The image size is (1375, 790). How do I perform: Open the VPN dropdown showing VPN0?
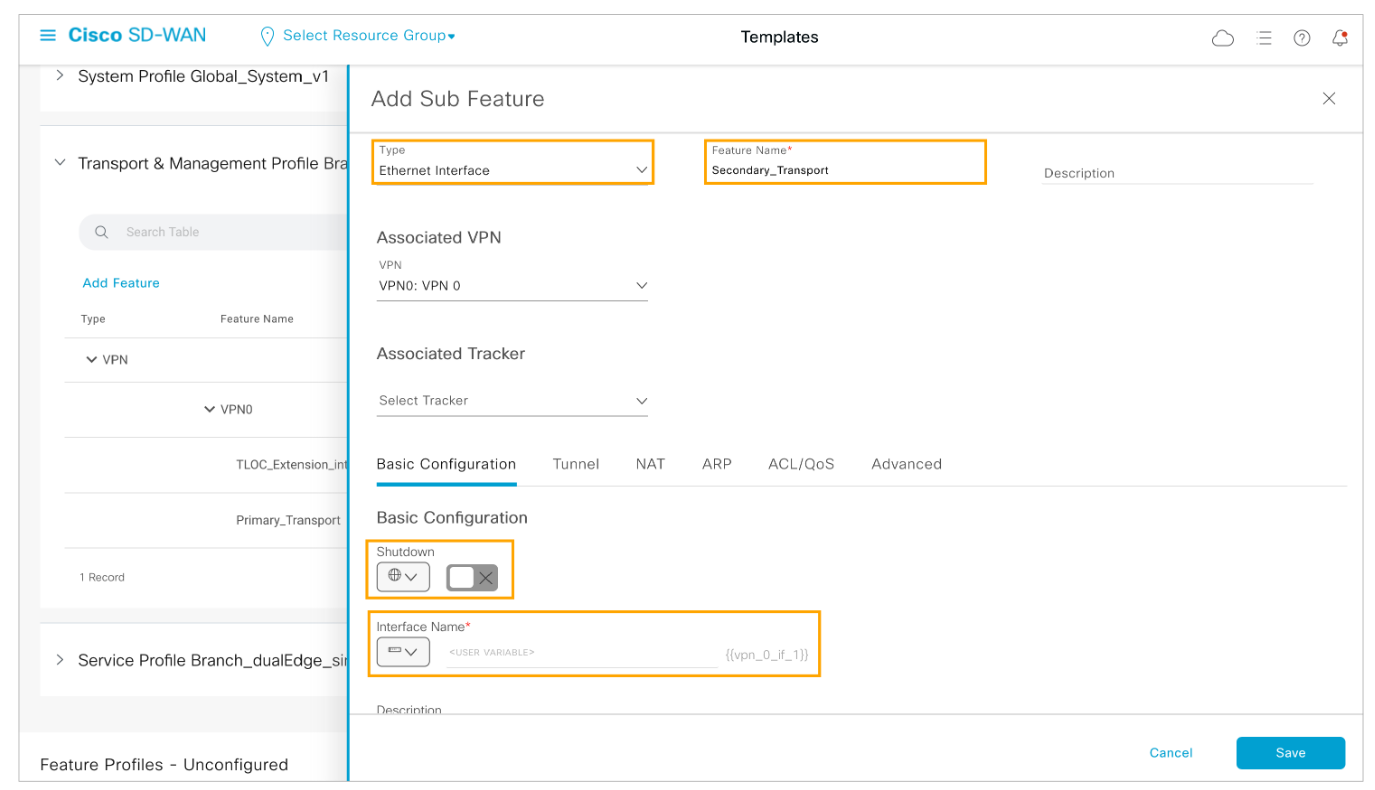point(512,286)
